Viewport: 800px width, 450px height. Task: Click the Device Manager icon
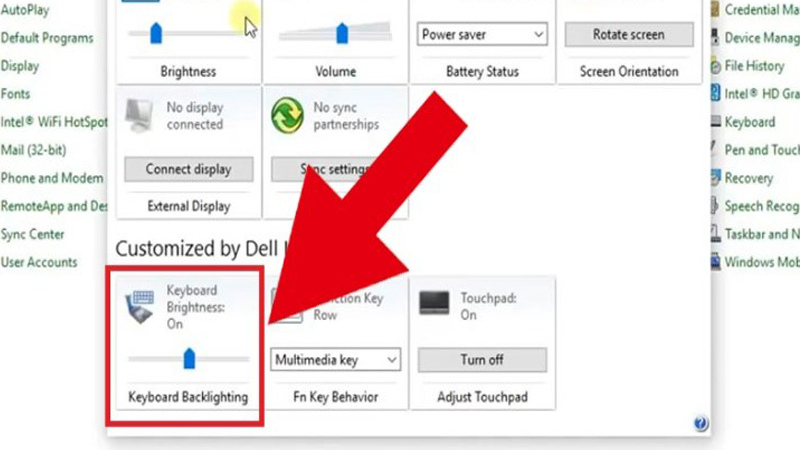click(x=715, y=38)
